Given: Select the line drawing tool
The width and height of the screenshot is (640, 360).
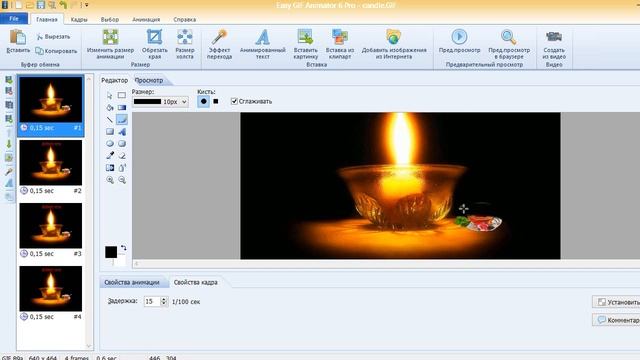Looking at the screenshot, I should 109,120.
